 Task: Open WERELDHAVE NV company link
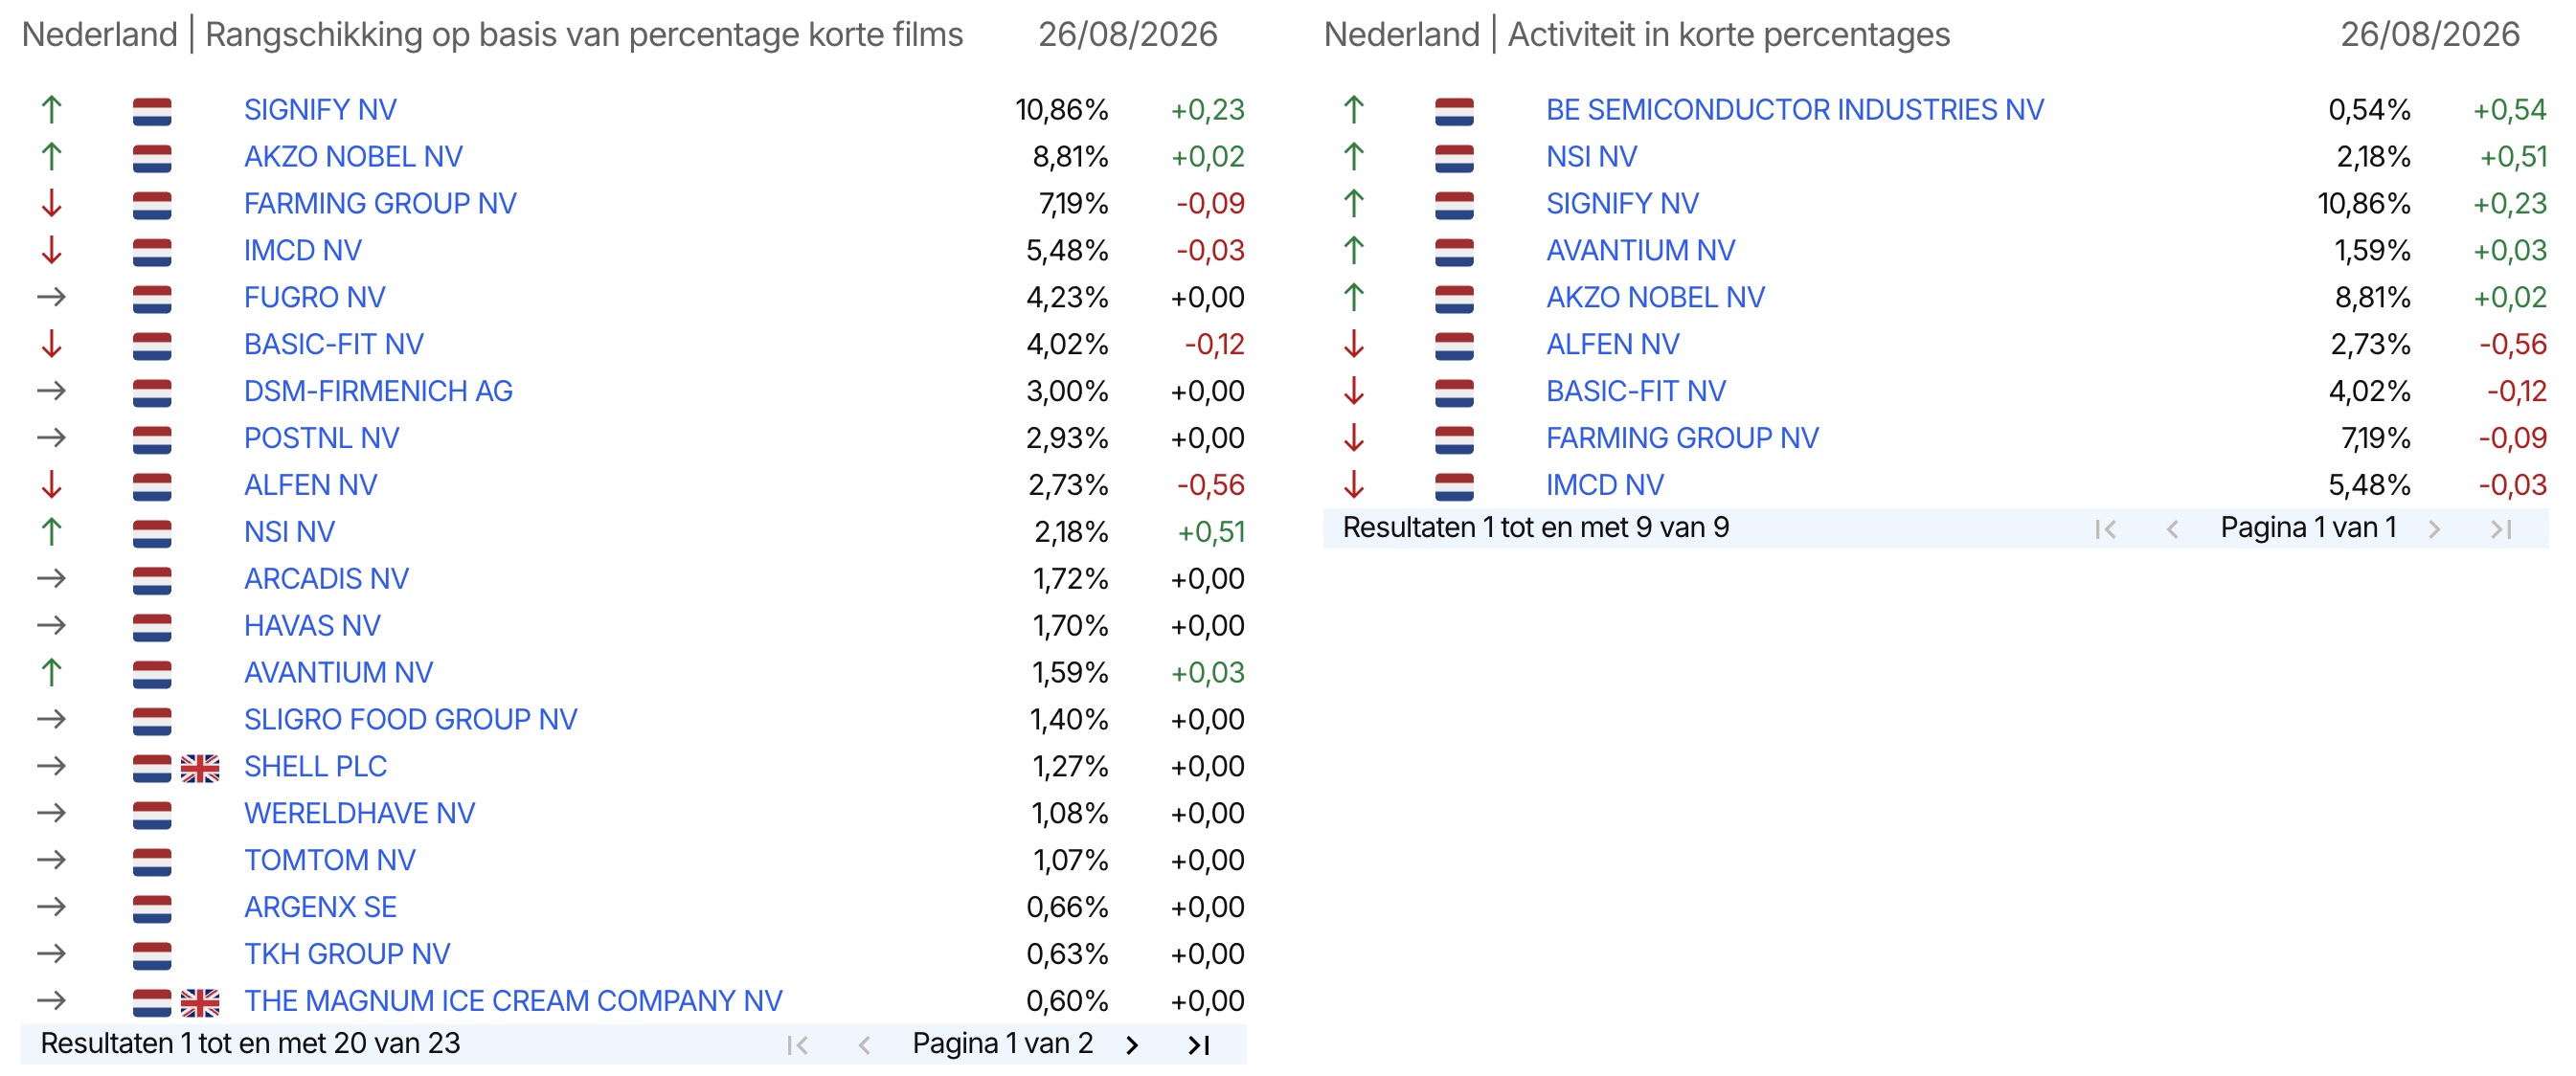click(359, 813)
